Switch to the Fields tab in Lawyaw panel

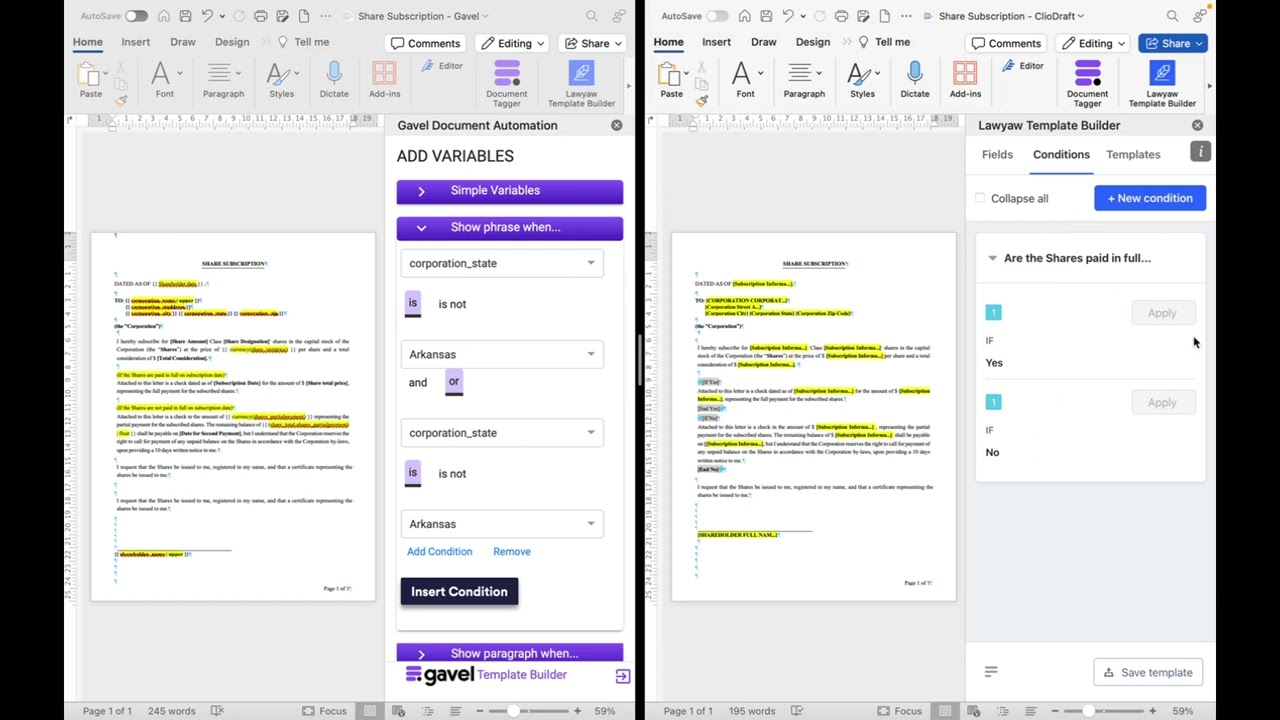(x=997, y=155)
